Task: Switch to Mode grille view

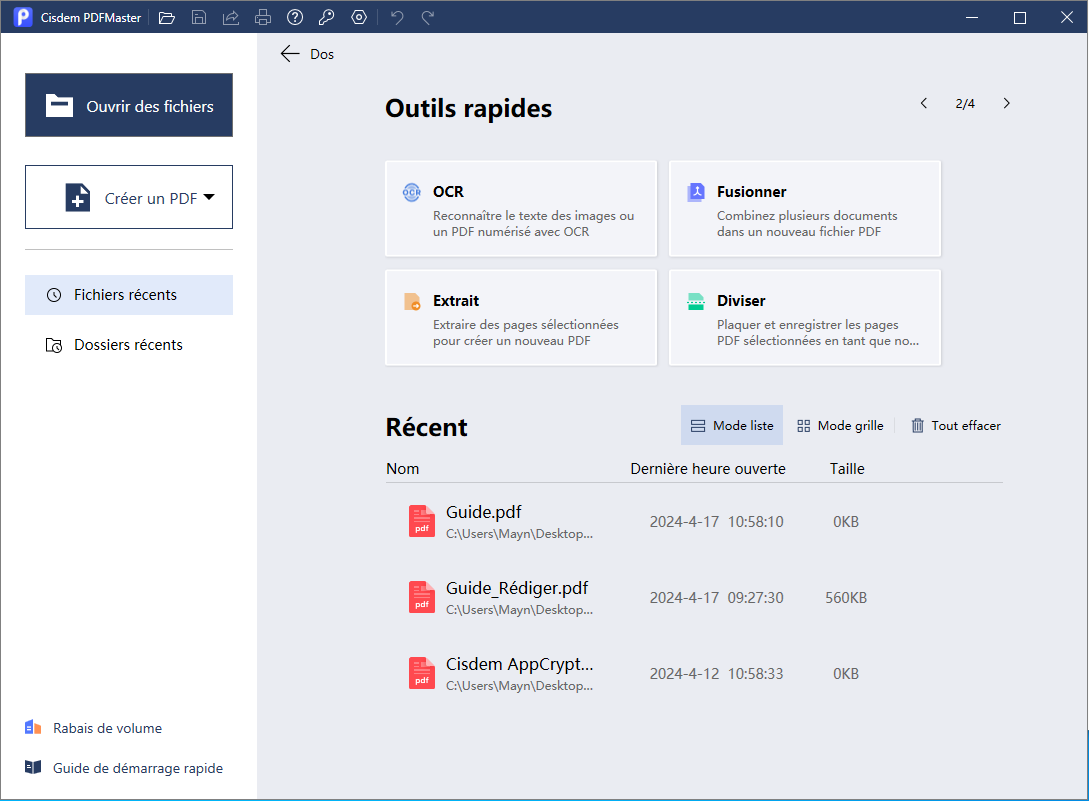Action: 840,425
